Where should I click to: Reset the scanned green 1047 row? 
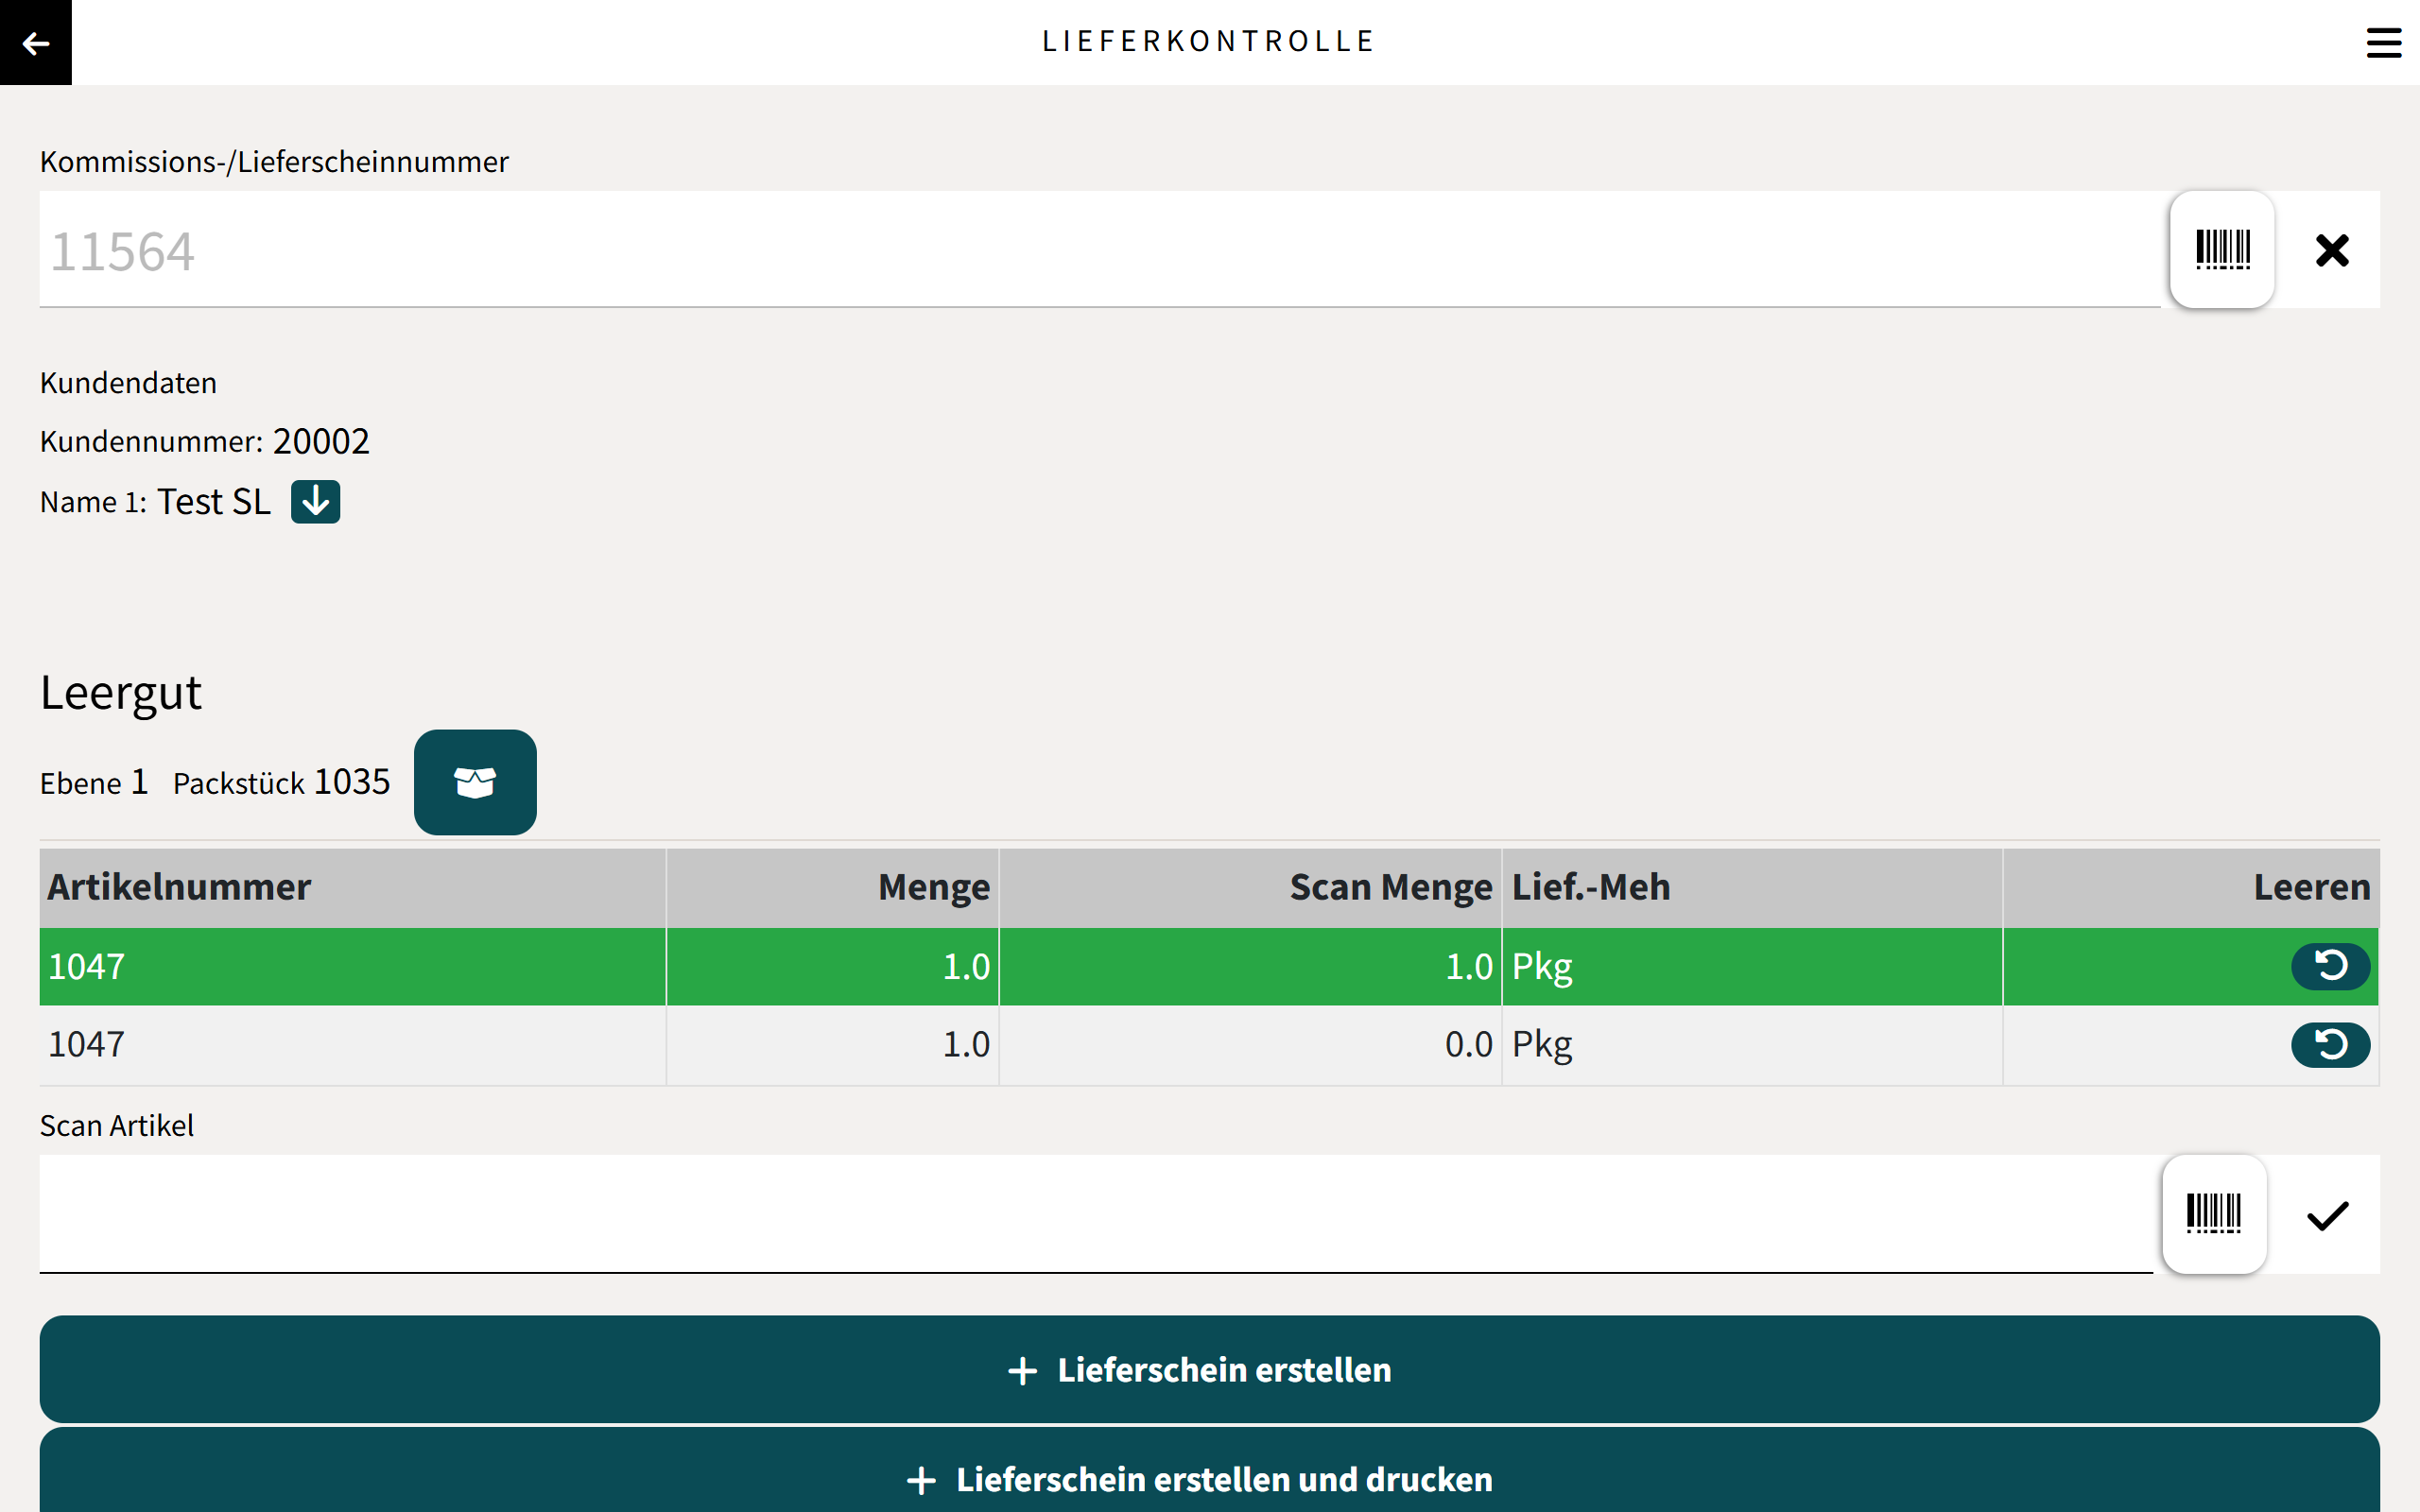click(2330, 966)
